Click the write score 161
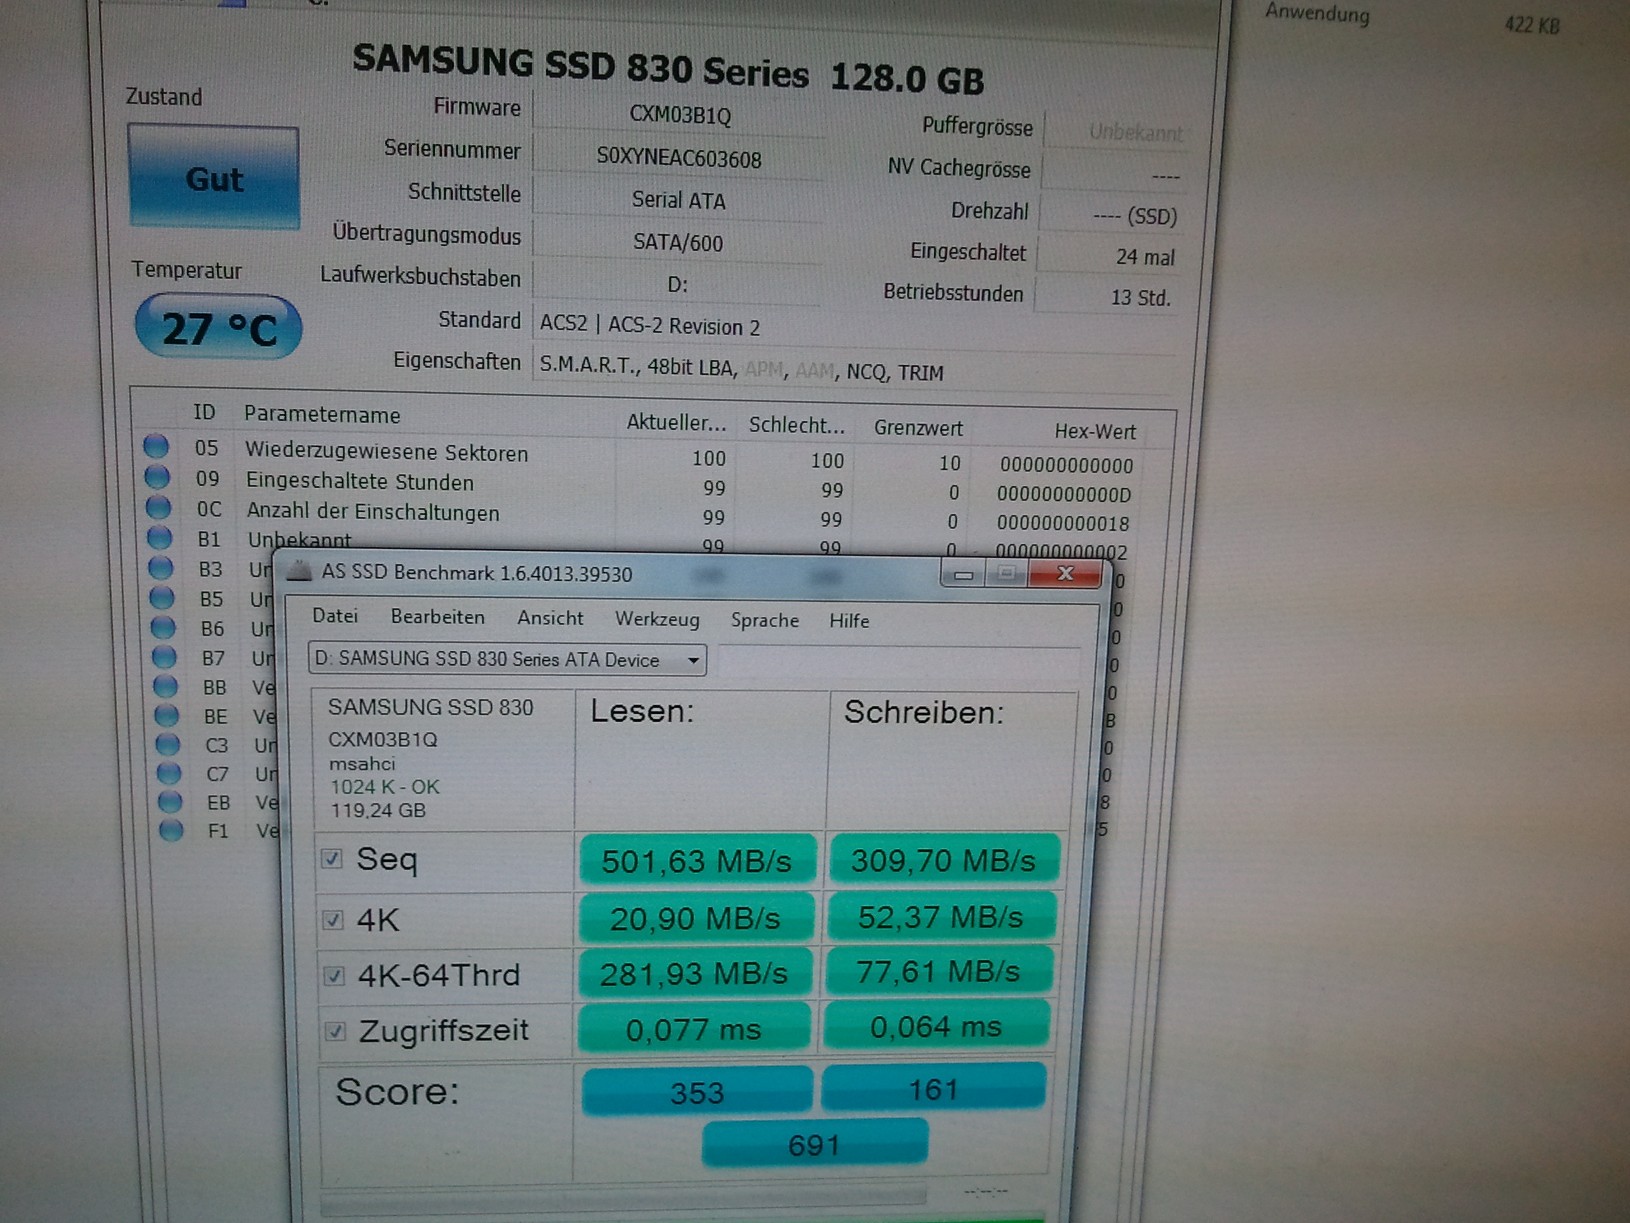 click(933, 1088)
